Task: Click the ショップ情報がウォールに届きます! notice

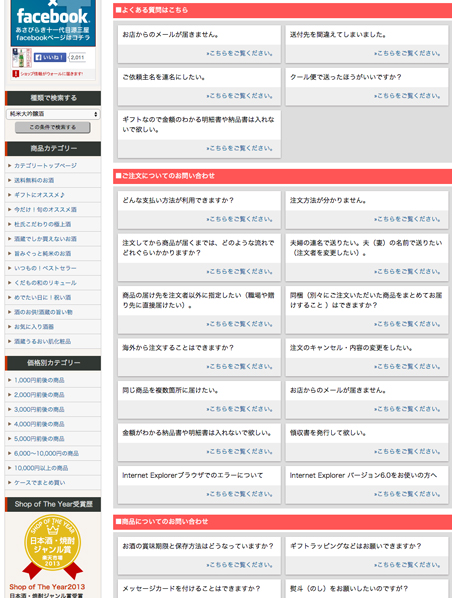Action: click(x=51, y=74)
